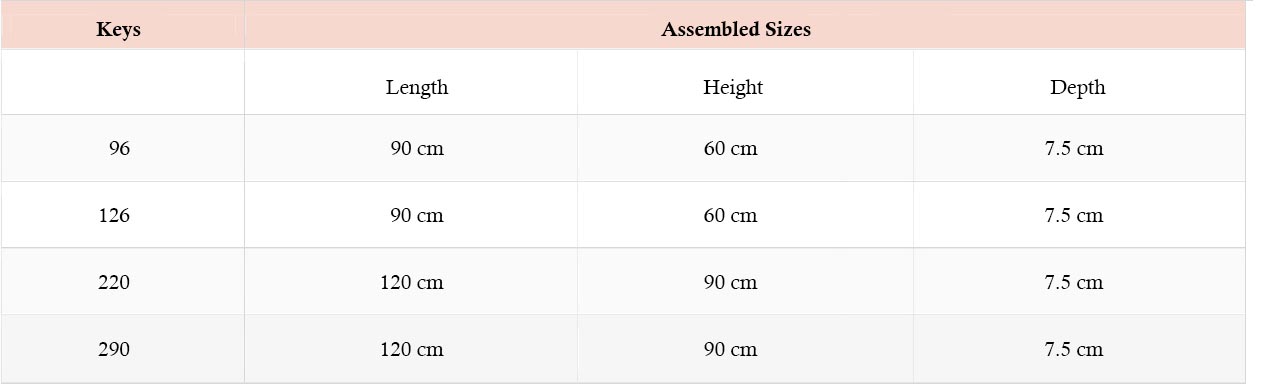The height and width of the screenshot is (384, 1262).
Task: Select the Height subheader cell
Action: pyautogui.click(x=745, y=83)
